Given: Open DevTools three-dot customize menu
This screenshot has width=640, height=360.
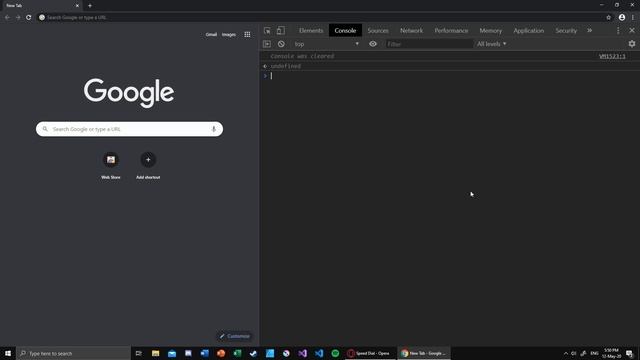Looking at the screenshot, I should tap(618, 31).
